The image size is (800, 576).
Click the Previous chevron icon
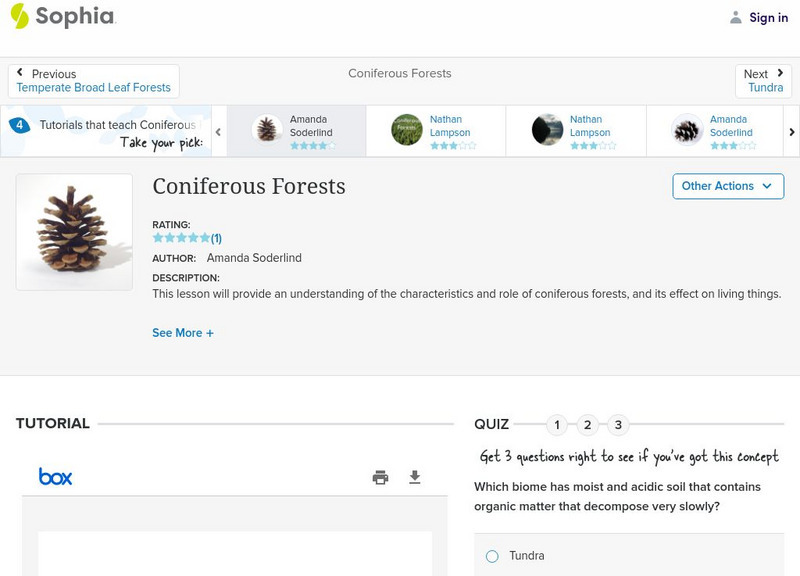pos(20,73)
